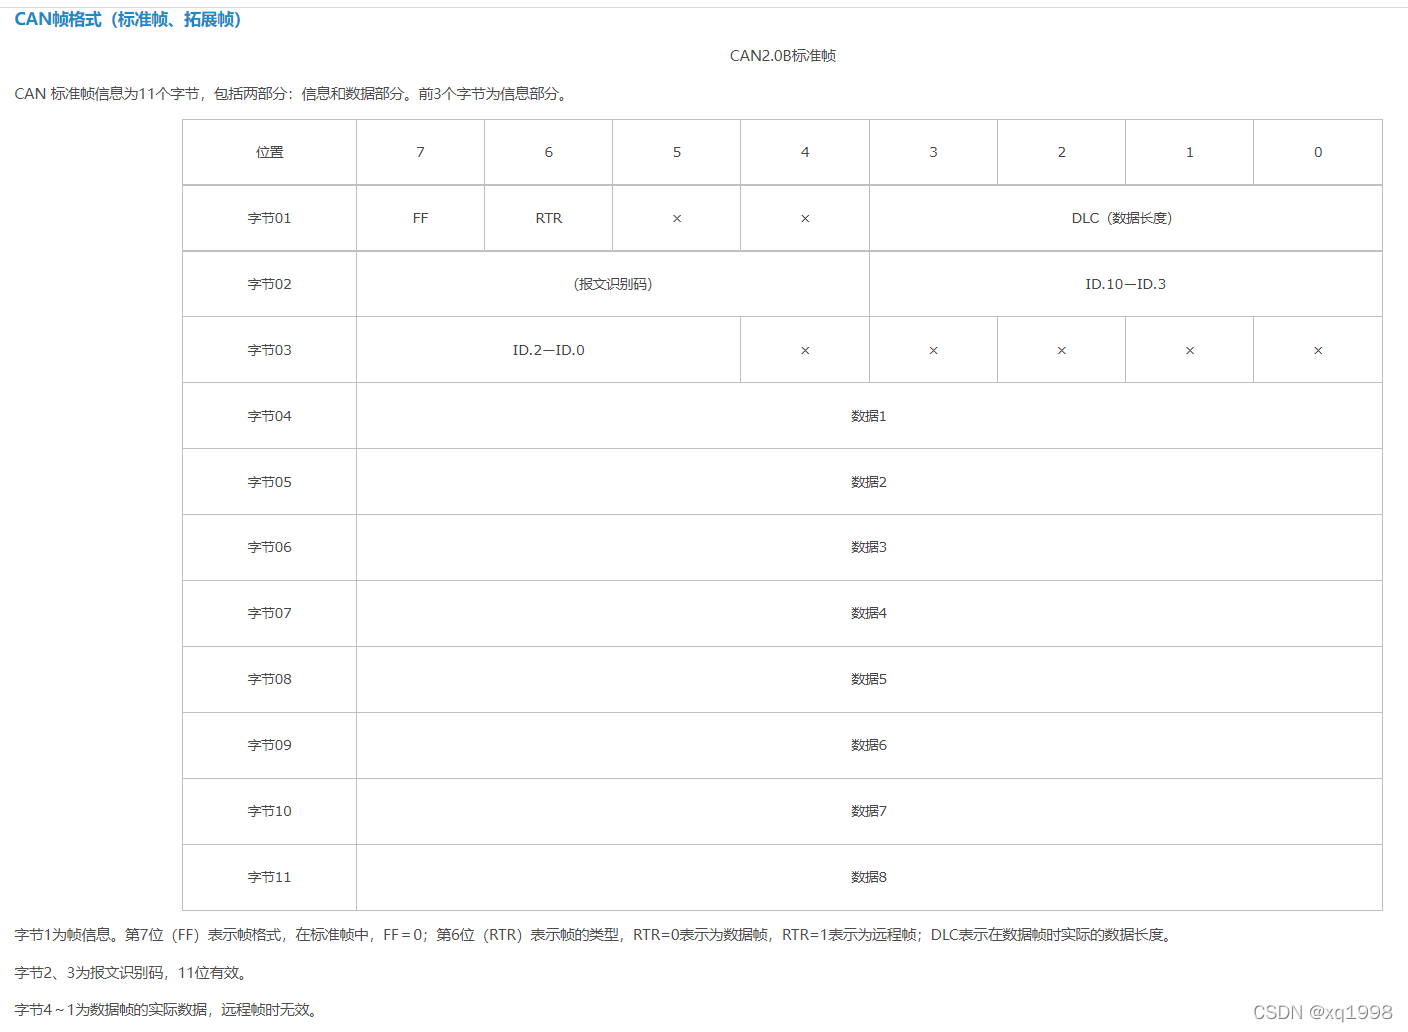Screen dimensions: 1408x1032
Task: Select the "字节05" row label
Action: (270, 482)
